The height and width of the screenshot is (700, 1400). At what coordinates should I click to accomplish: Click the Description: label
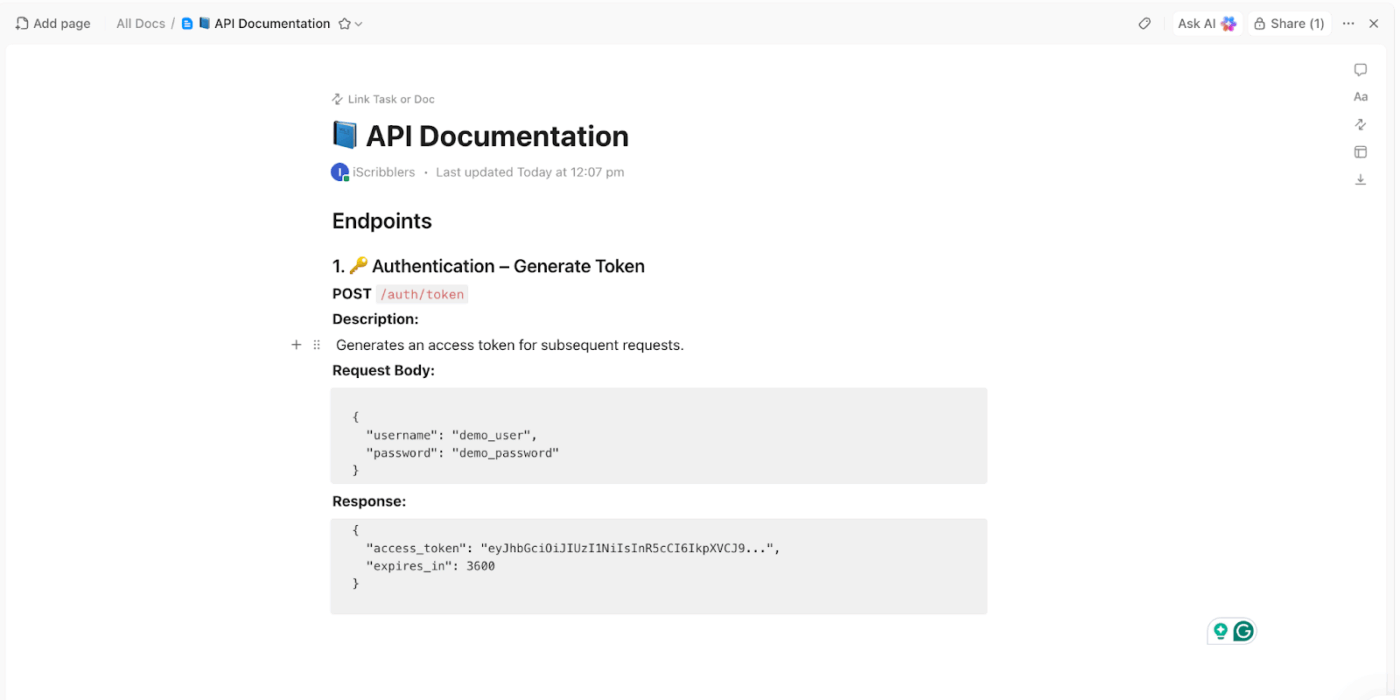pos(375,319)
